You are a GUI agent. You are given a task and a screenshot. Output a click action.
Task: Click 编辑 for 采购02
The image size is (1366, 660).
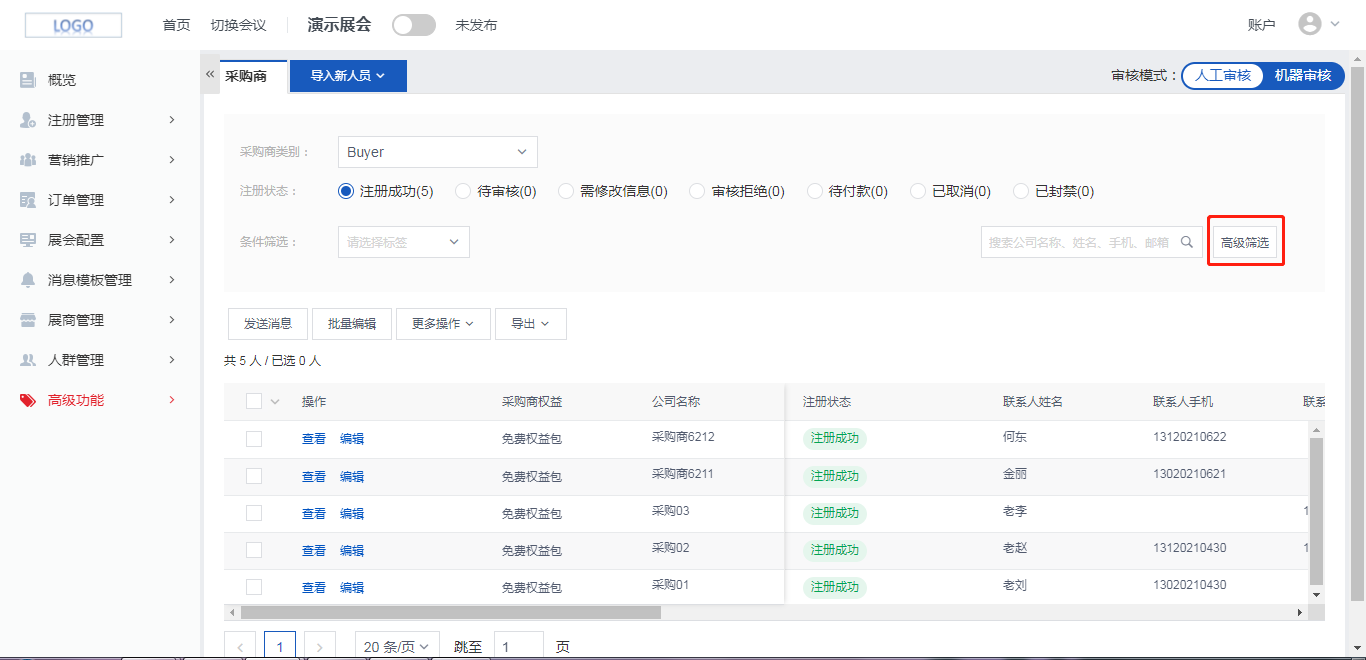click(x=352, y=550)
